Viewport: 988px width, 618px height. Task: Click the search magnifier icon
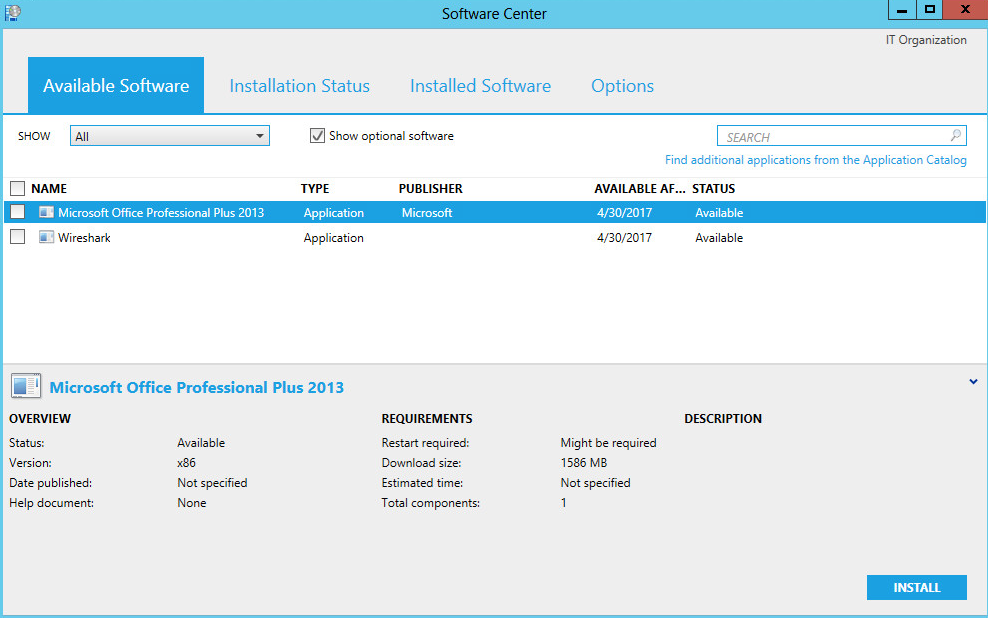(955, 135)
